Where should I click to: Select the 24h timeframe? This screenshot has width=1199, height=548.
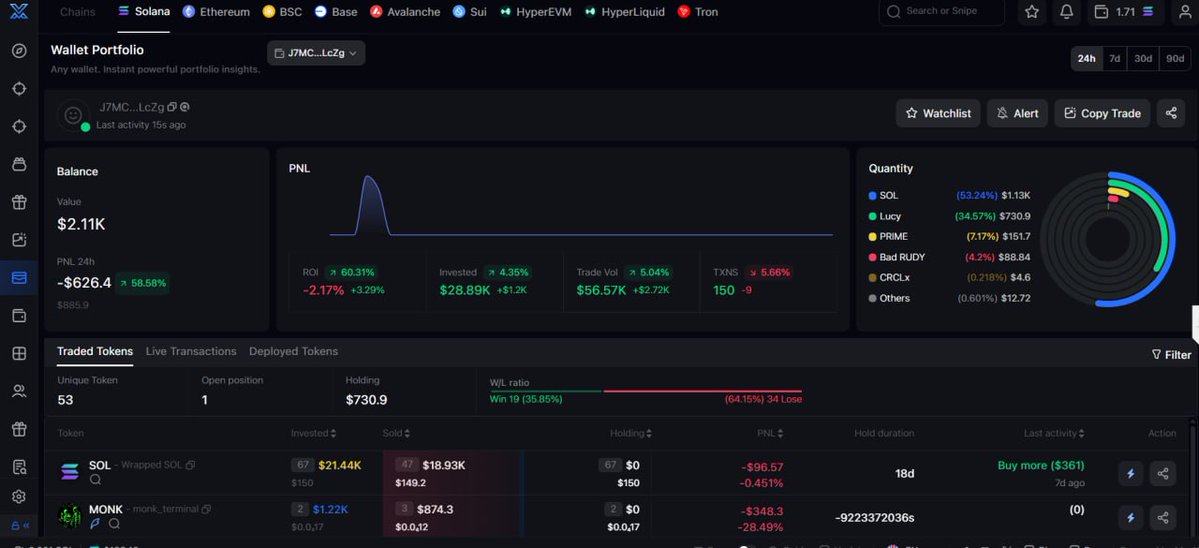click(x=1087, y=59)
